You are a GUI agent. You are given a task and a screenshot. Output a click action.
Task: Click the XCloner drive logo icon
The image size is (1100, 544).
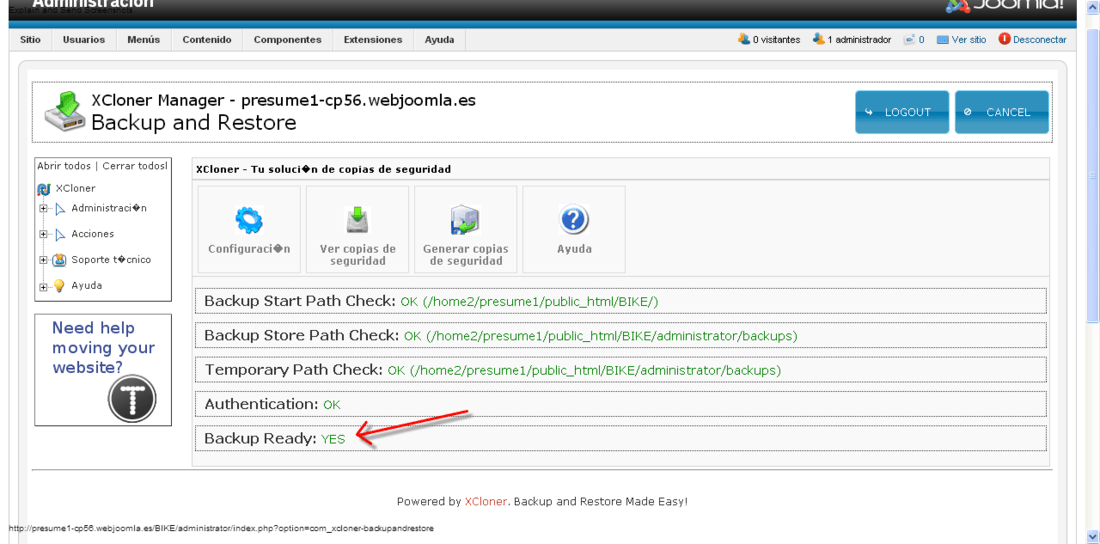pos(65,111)
